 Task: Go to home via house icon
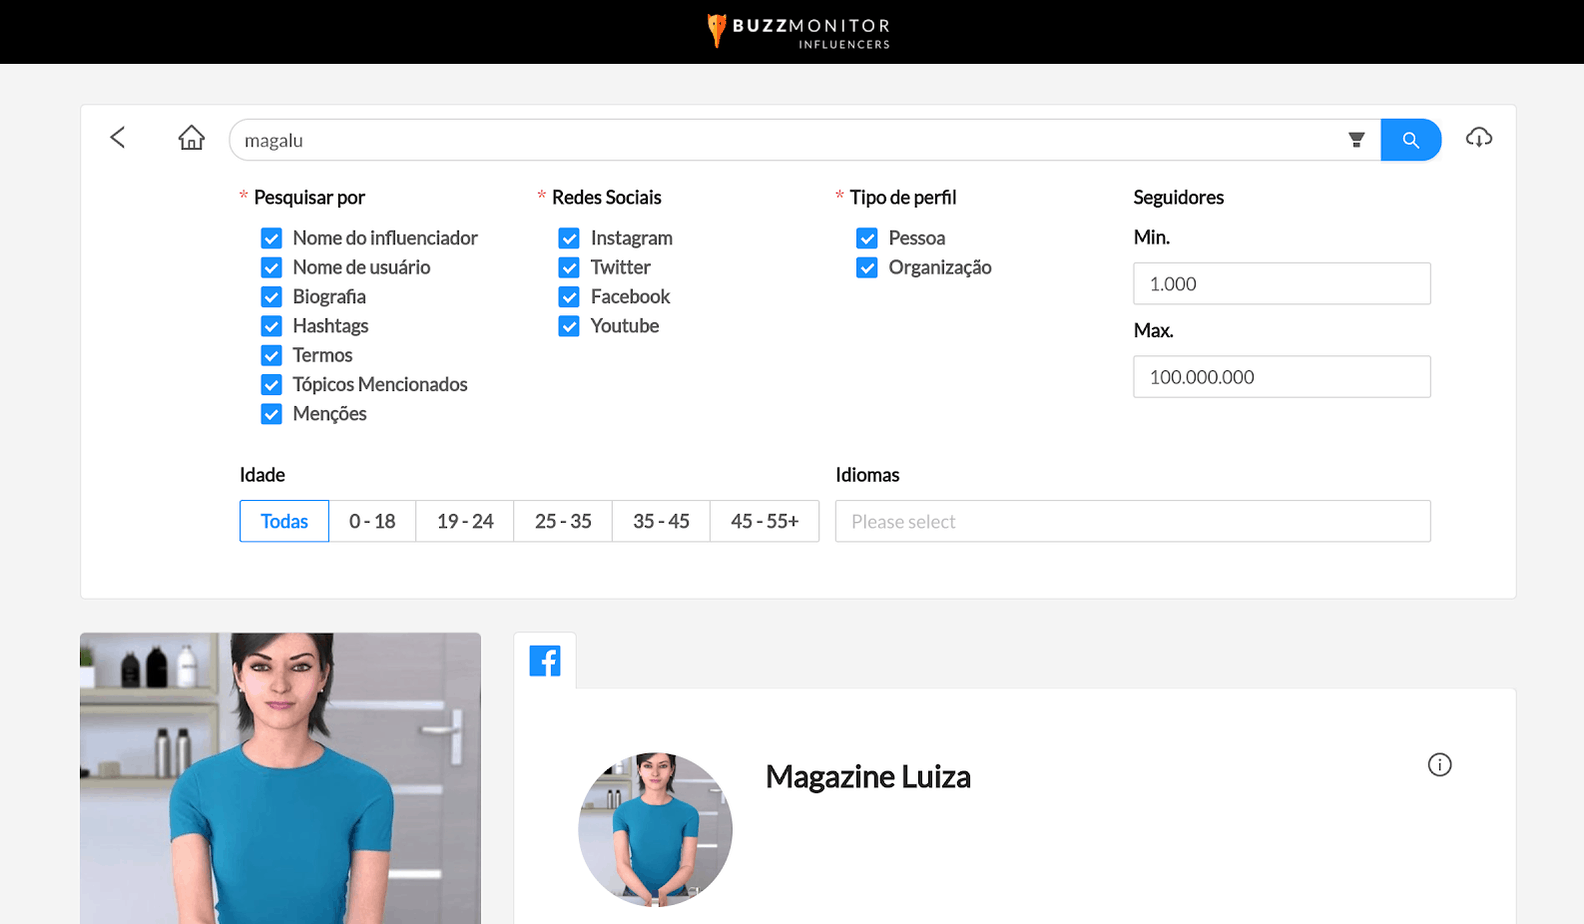(191, 138)
